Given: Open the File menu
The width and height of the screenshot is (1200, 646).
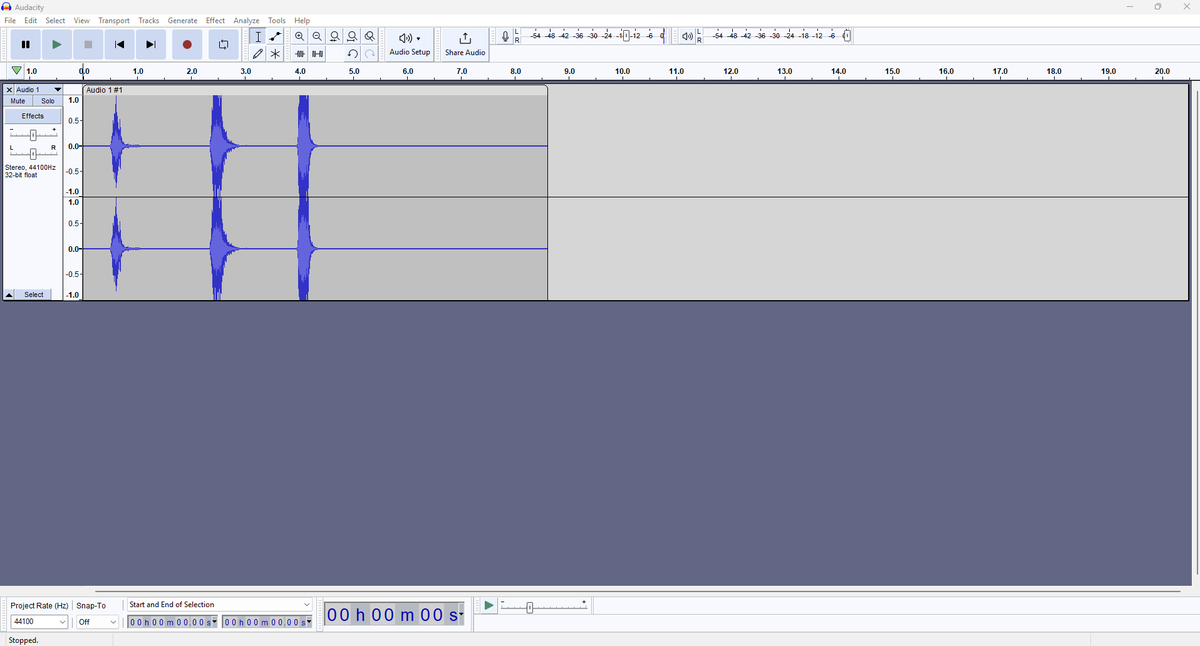Looking at the screenshot, I should (x=10, y=20).
